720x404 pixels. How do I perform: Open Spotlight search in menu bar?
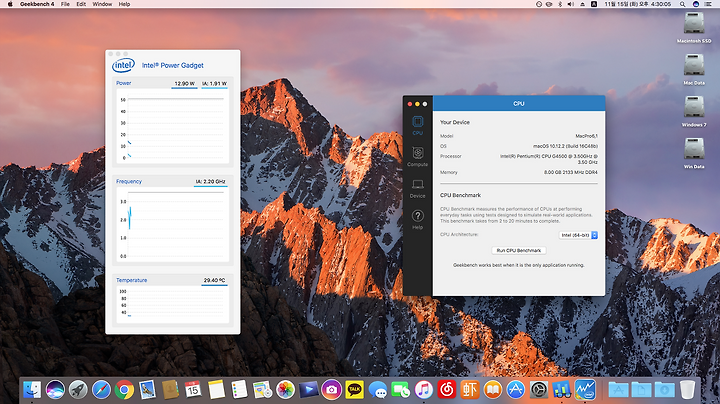click(x=683, y=4)
